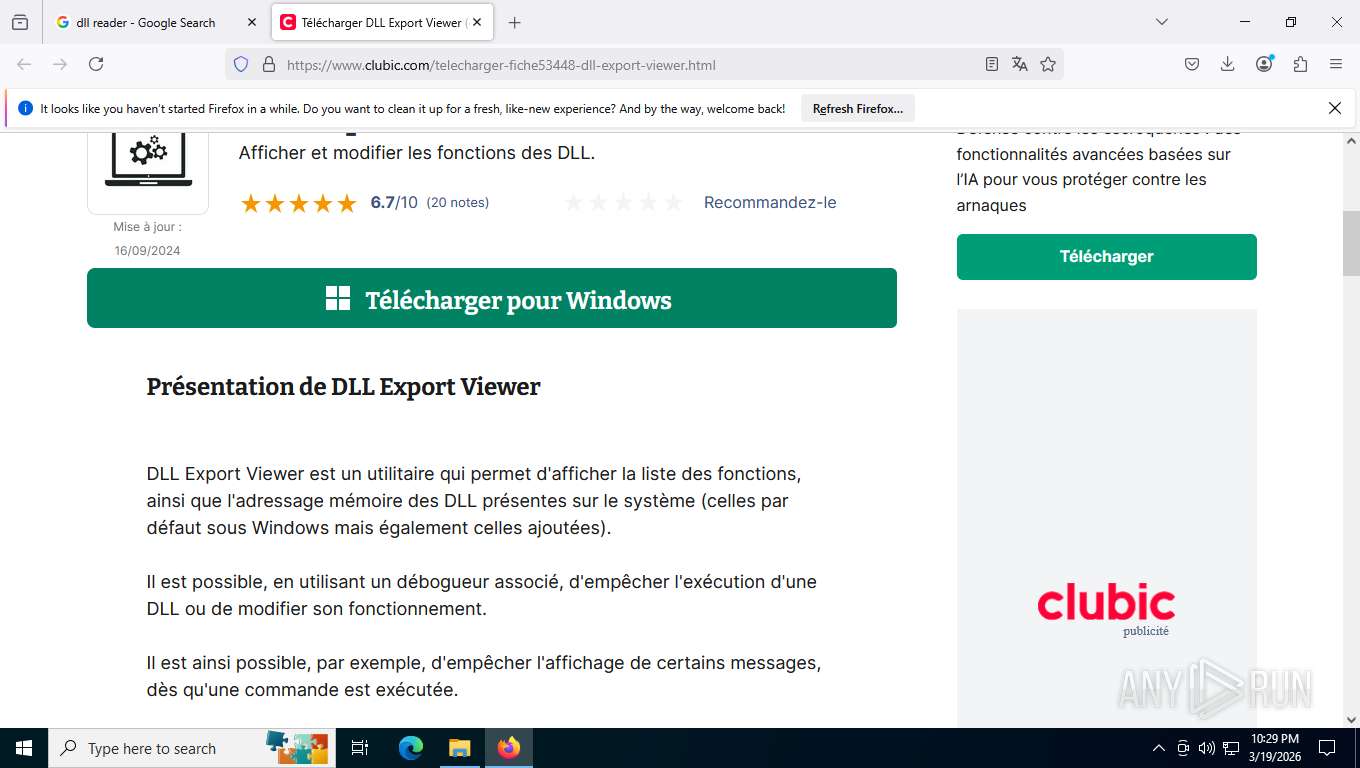Show site security padlock info
Image resolution: width=1360 pixels, height=768 pixels.
[x=268, y=64]
